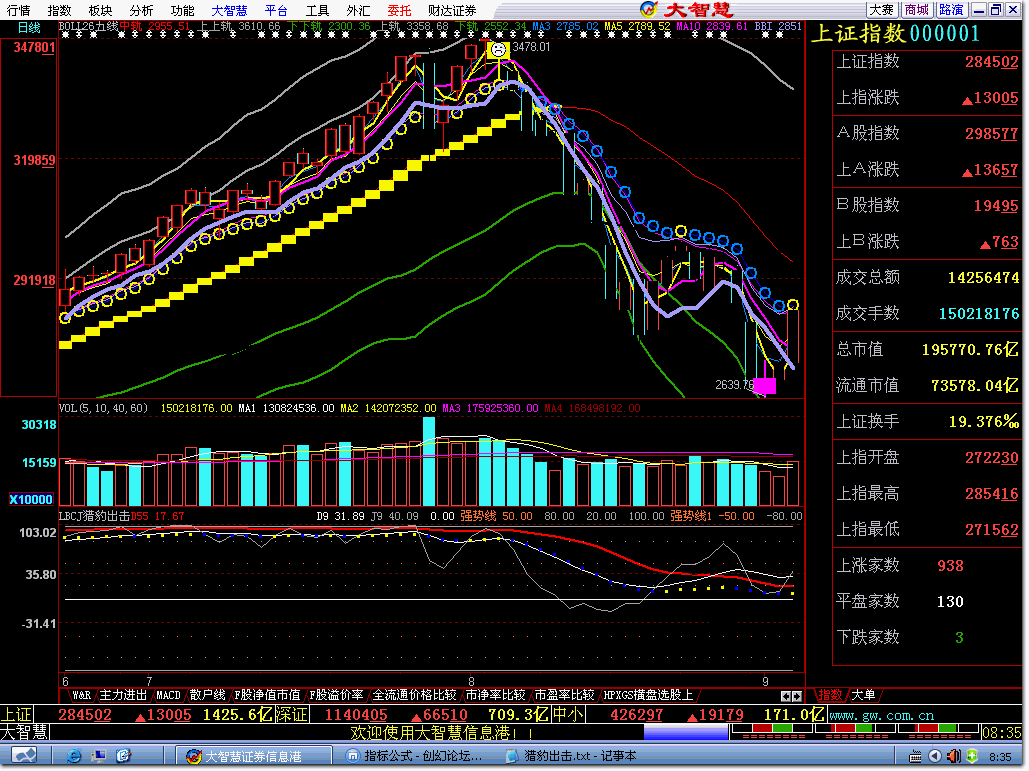The height and width of the screenshot is (771, 1029).
Task: Open the 大智慧 menu
Action: [230, 10]
